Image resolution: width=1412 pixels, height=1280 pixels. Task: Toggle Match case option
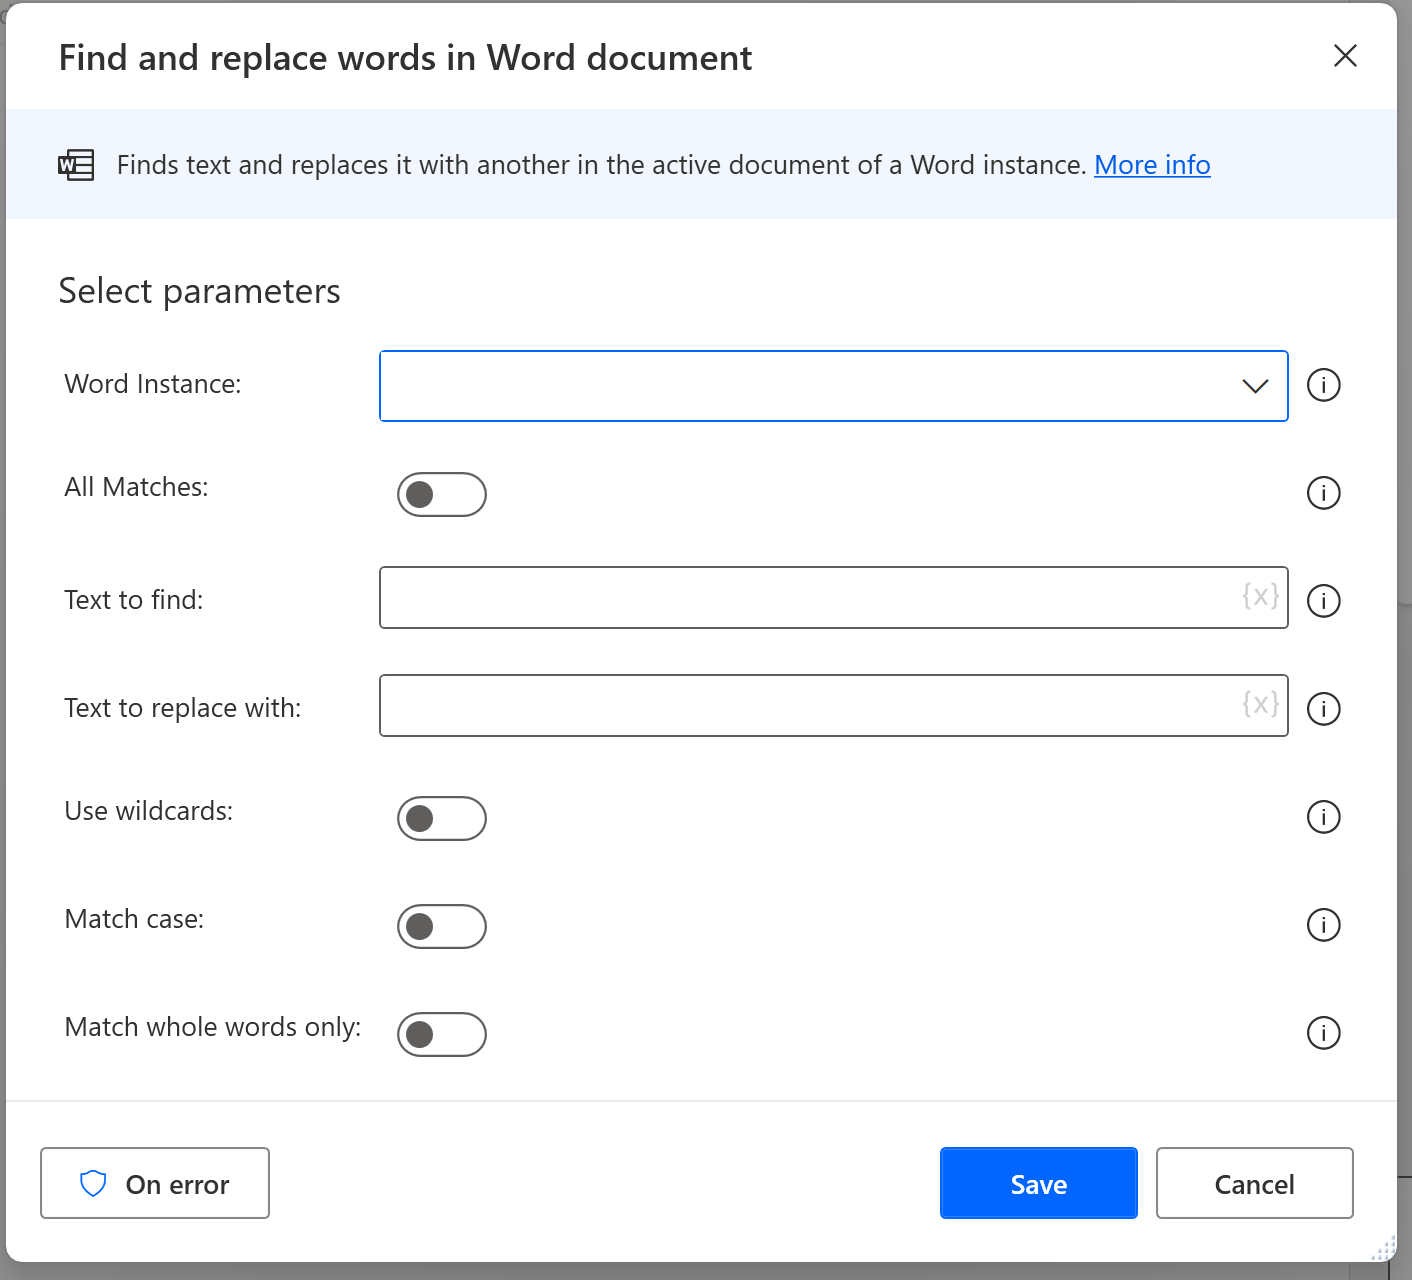[442, 927]
